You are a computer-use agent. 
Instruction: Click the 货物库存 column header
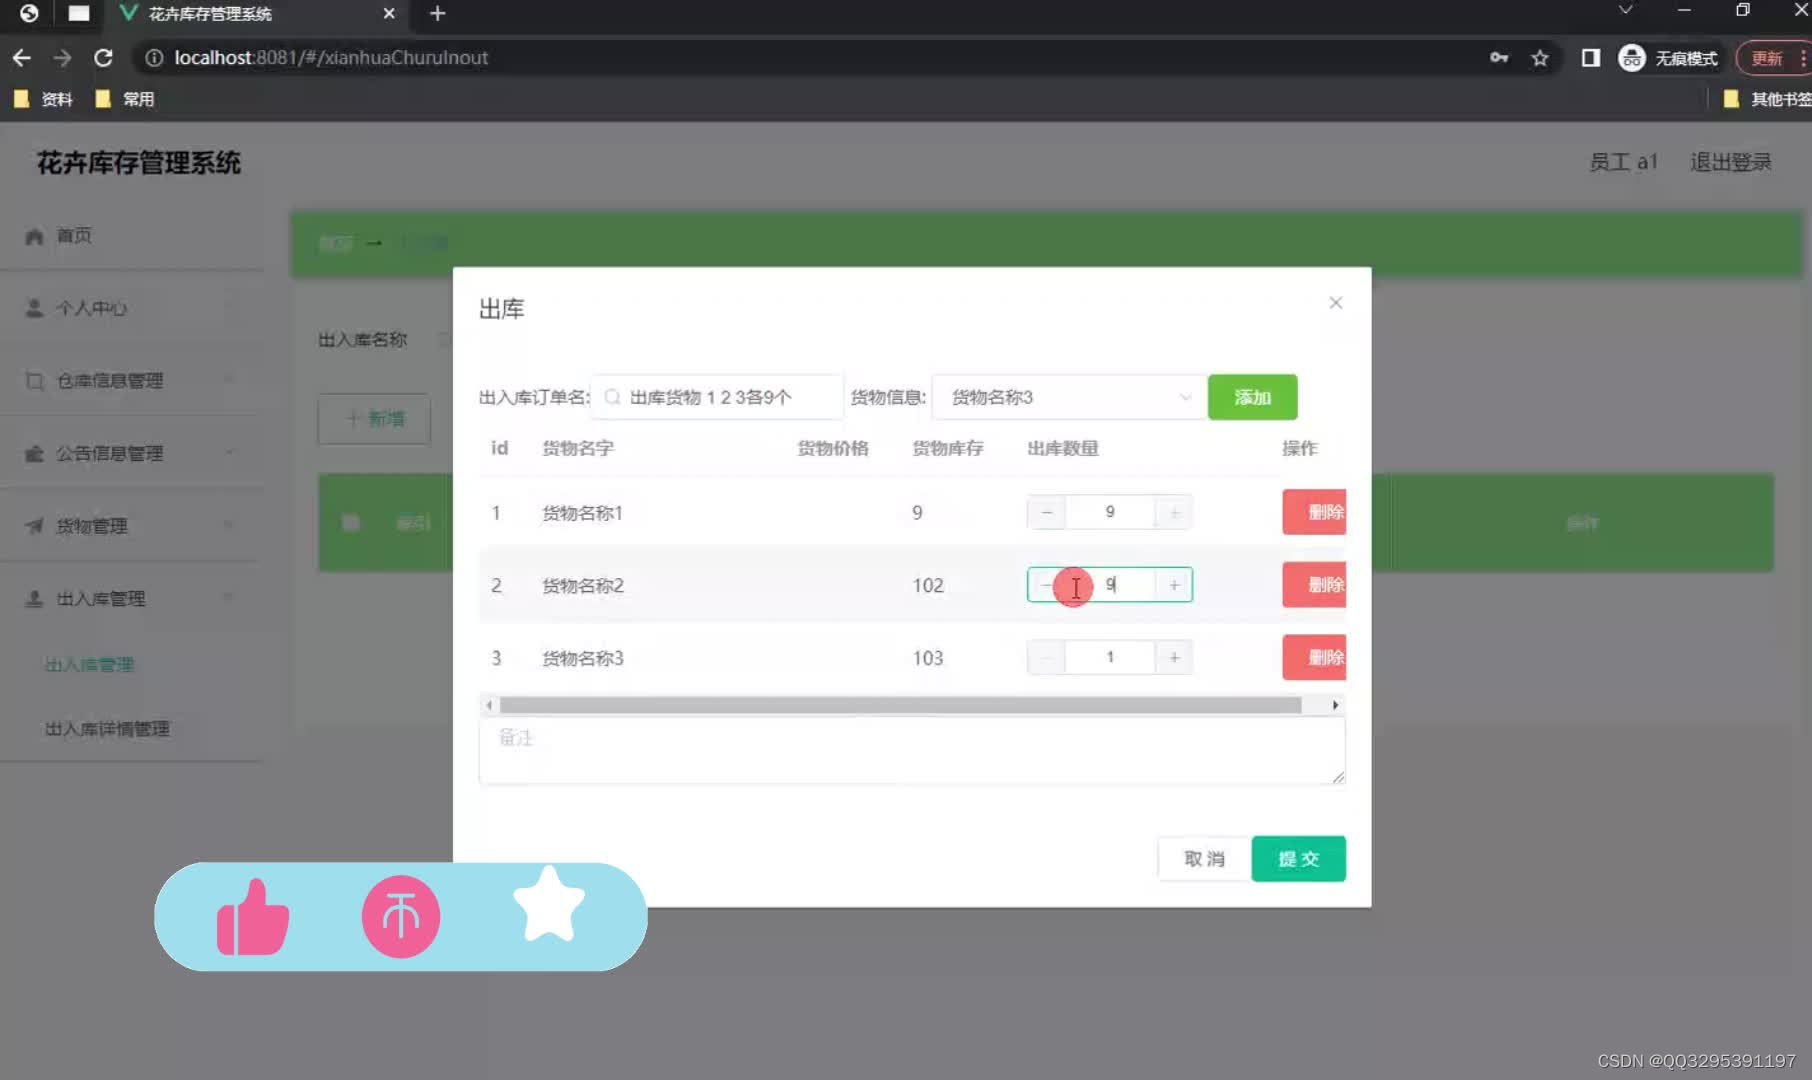tap(947, 448)
